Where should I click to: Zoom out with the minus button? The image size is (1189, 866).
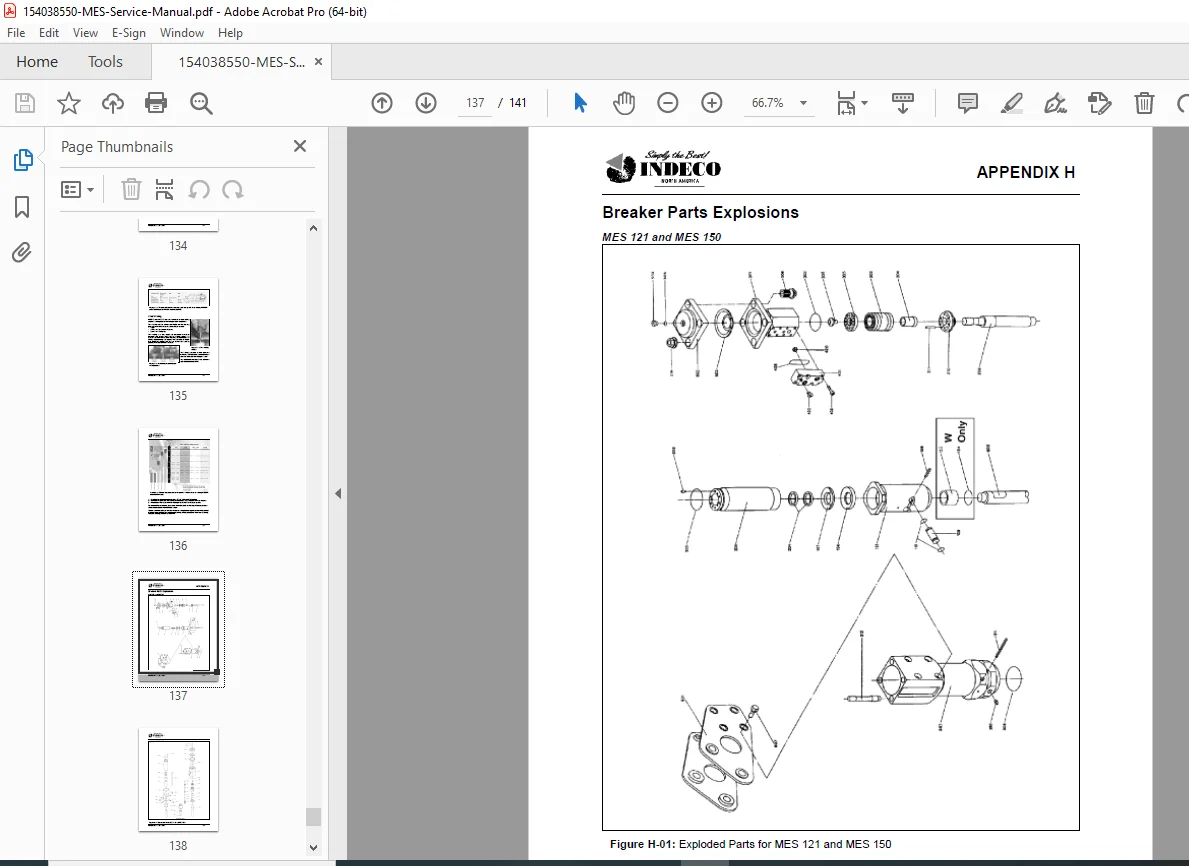667,103
